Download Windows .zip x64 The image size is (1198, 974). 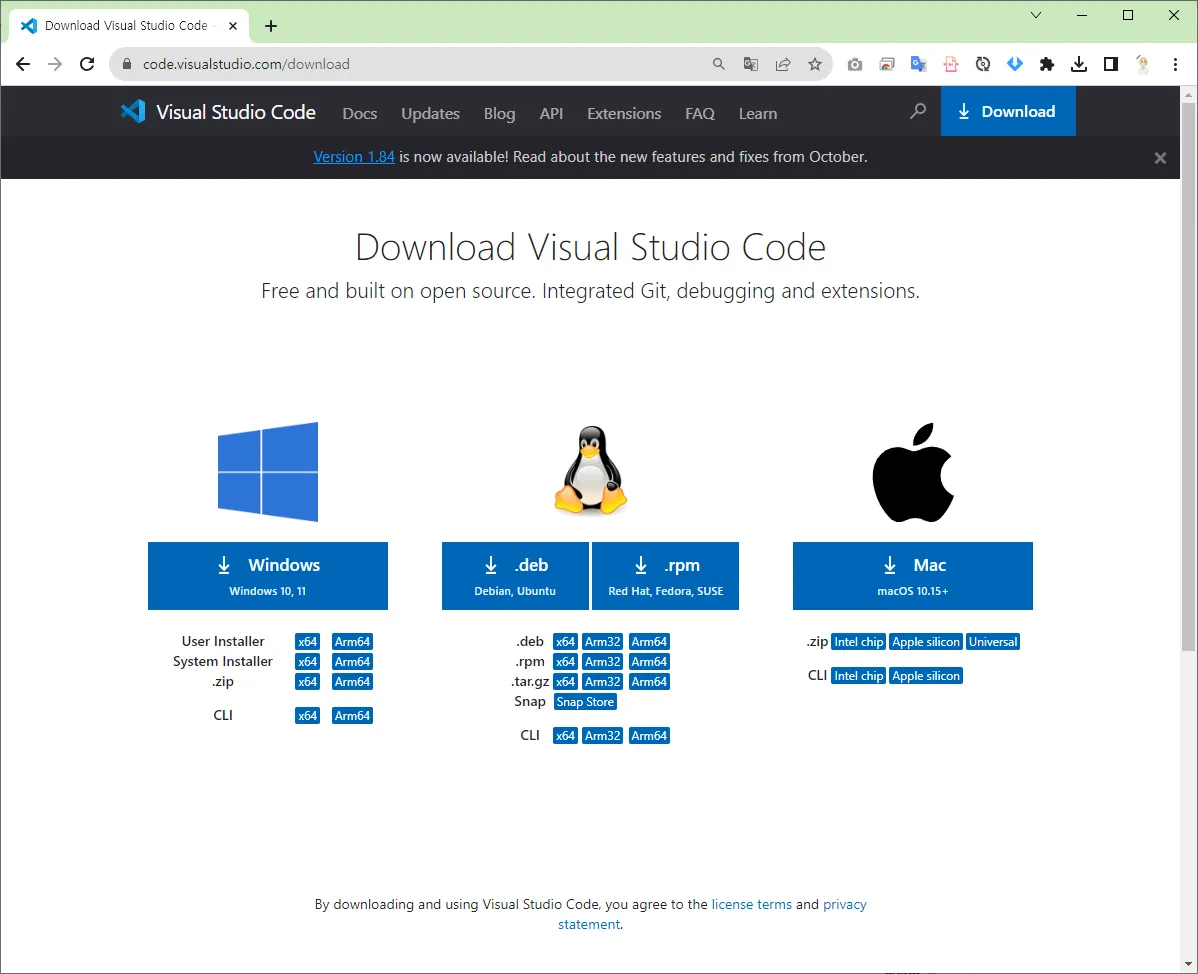point(307,681)
